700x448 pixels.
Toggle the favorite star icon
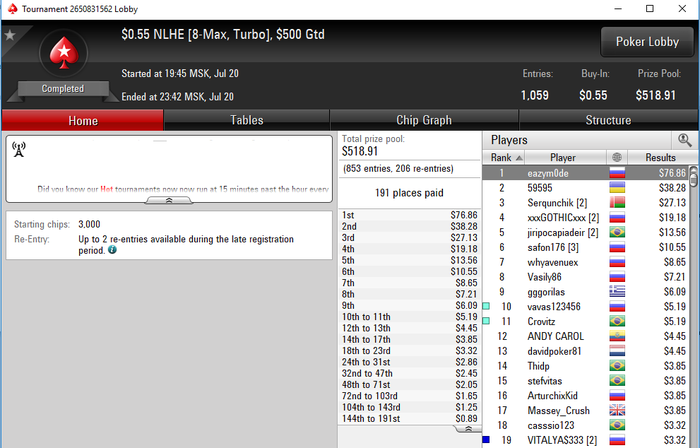(10, 35)
